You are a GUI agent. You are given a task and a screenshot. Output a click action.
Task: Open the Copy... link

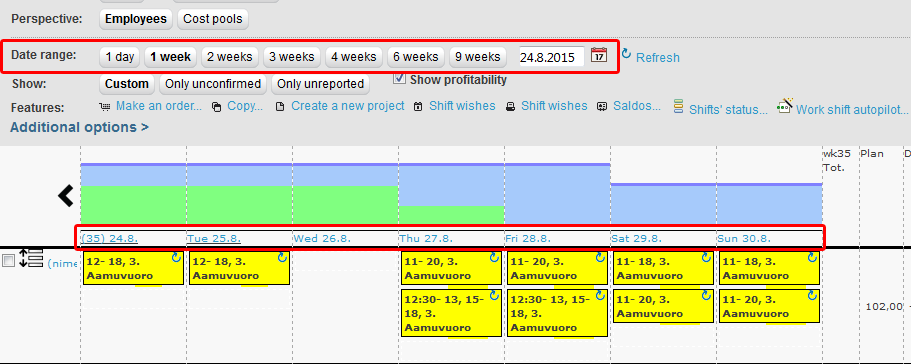[x=245, y=106]
